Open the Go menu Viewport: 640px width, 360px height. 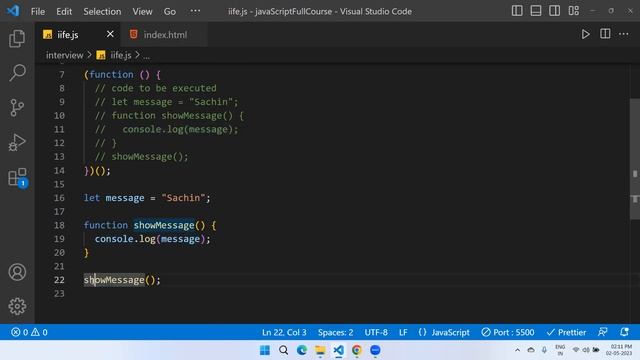coord(170,11)
